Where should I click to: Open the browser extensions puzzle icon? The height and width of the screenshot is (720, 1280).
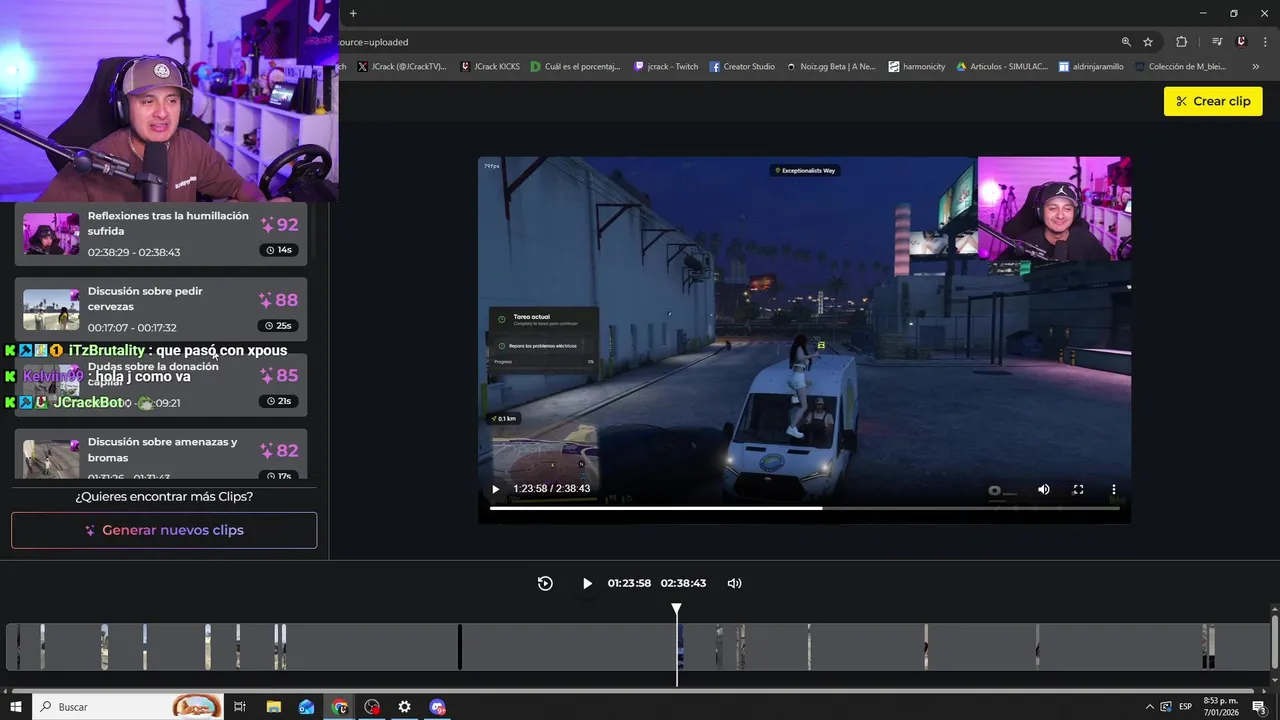(x=1182, y=42)
